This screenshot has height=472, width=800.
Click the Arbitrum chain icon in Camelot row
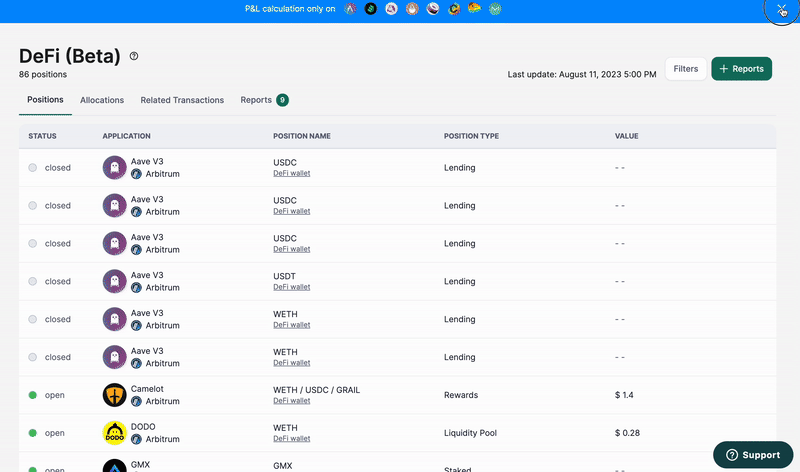136,402
